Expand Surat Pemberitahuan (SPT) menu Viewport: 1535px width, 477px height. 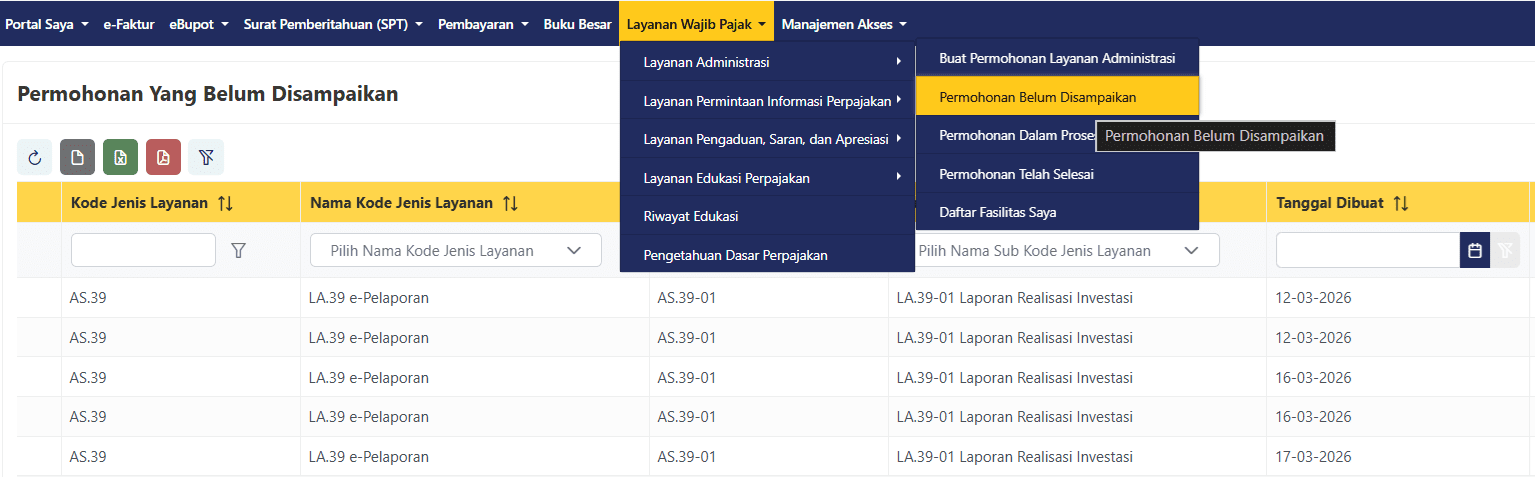pyautogui.click(x=333, y=24)
